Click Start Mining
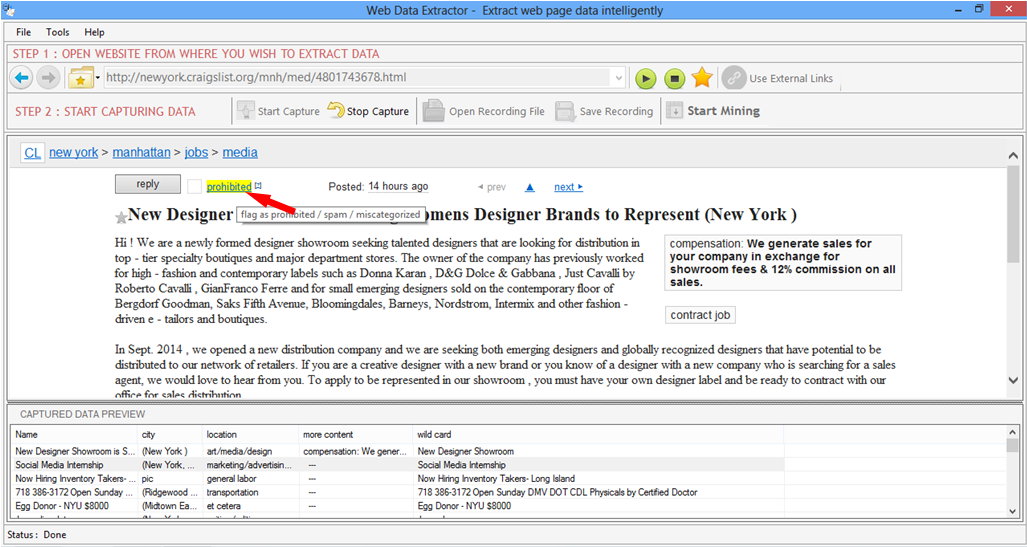The width and height of the screenshot is (1027, 547). tap(713, 111)
